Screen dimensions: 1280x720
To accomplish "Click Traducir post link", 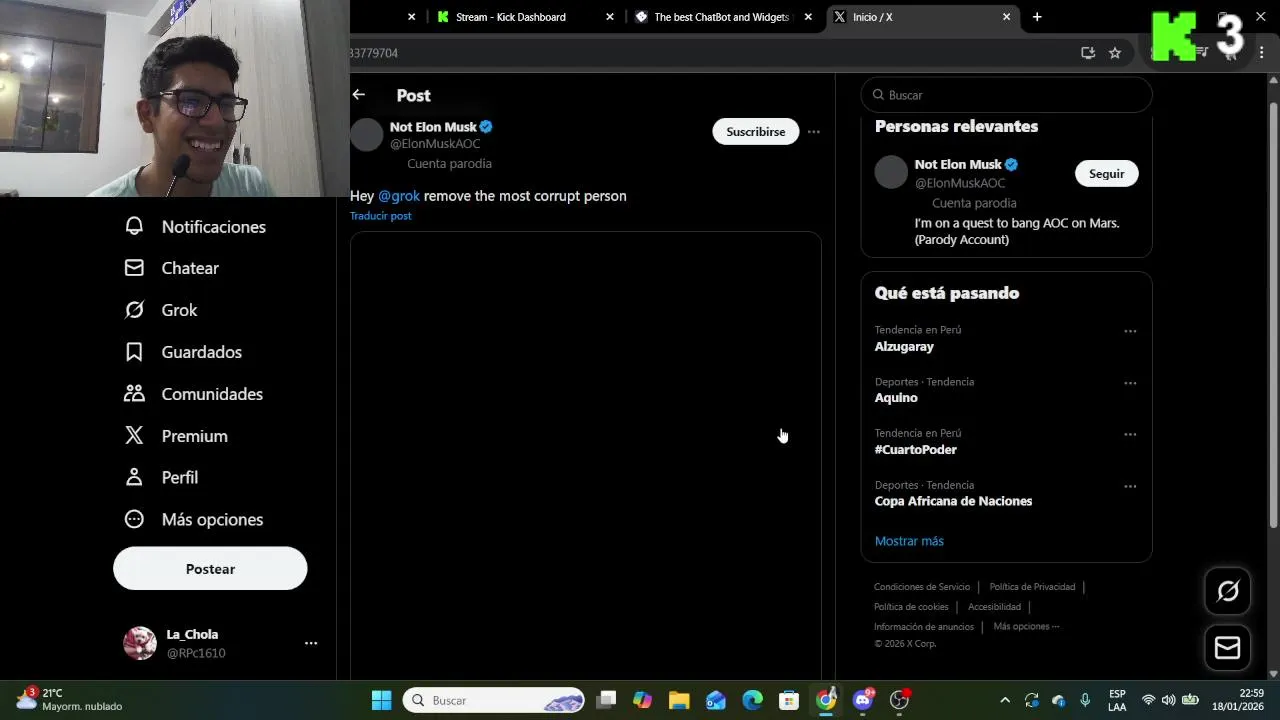I will tap(380, 216).
